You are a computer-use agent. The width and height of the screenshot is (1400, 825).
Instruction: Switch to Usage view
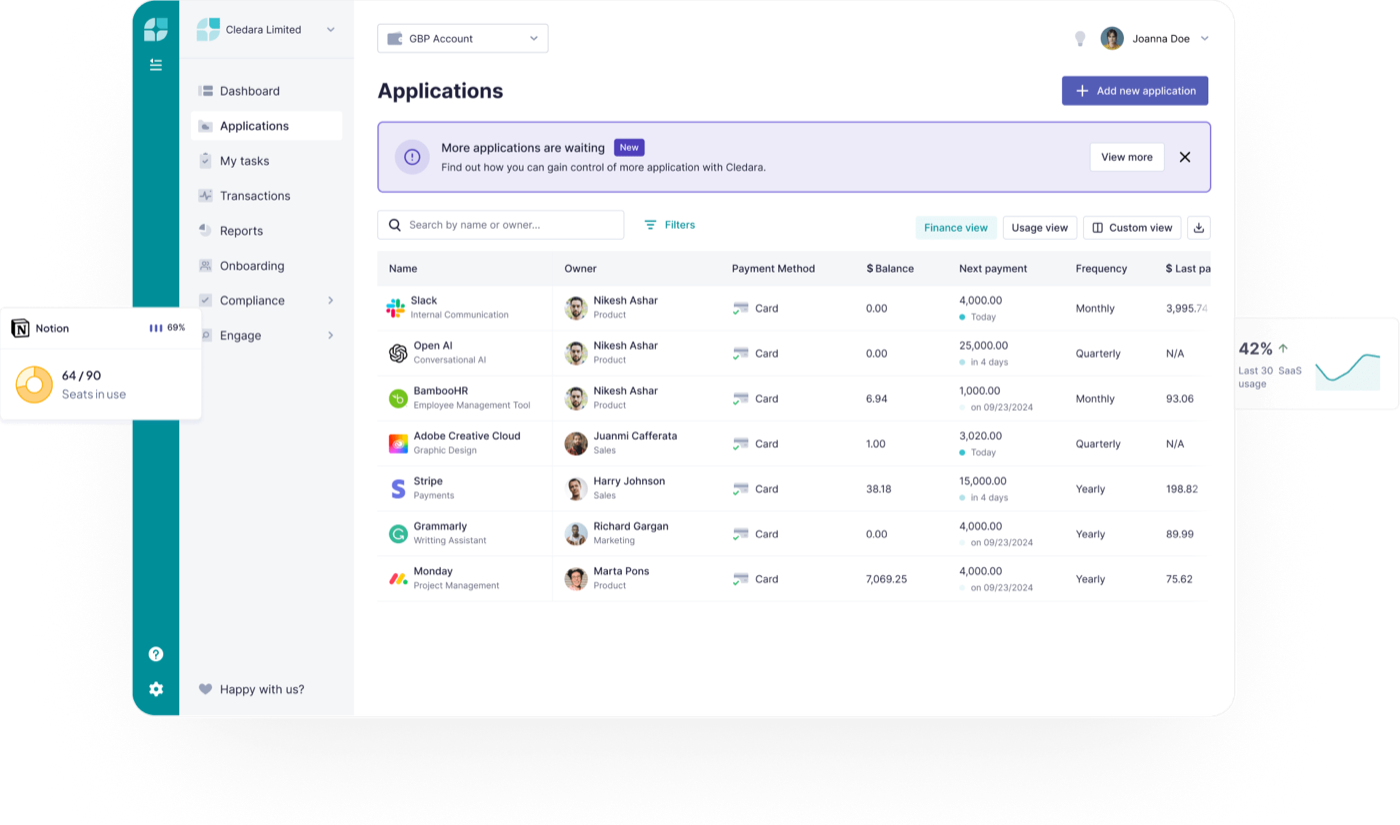(1040, 228)
